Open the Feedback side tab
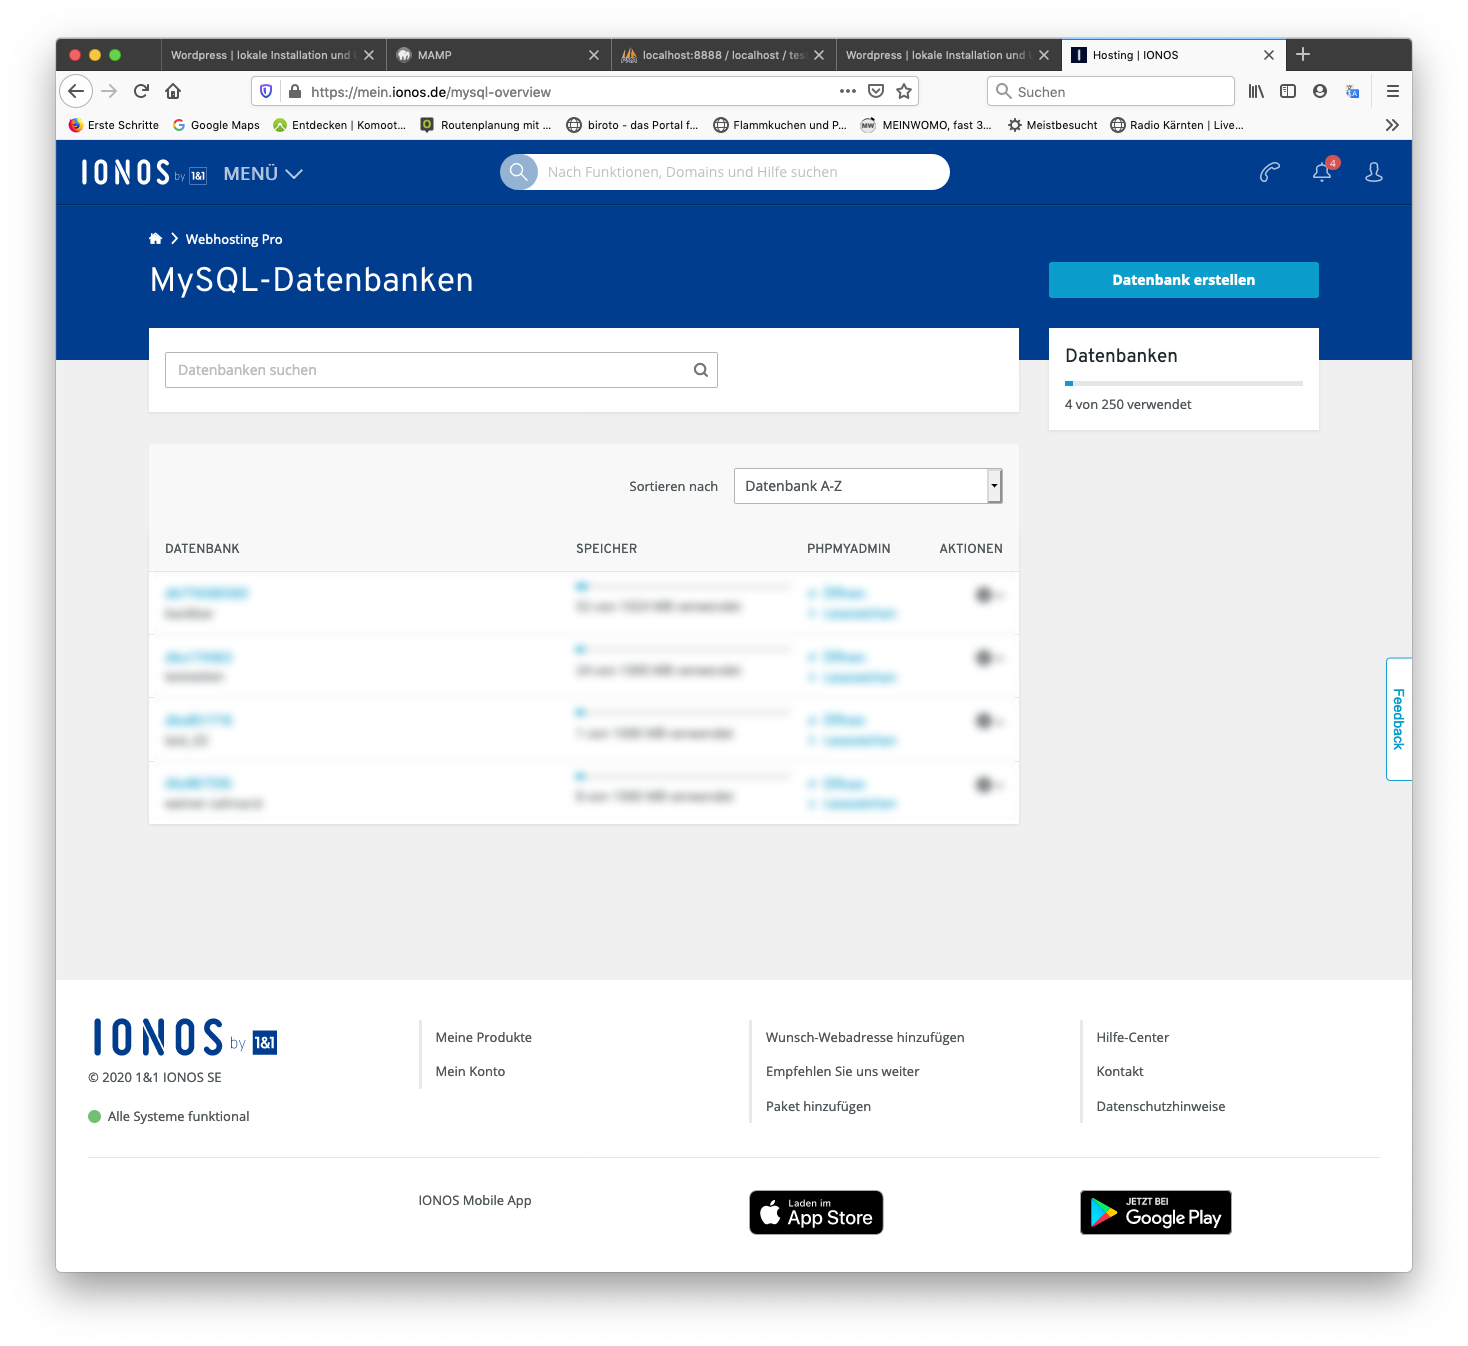 (x=1398, y=719)
